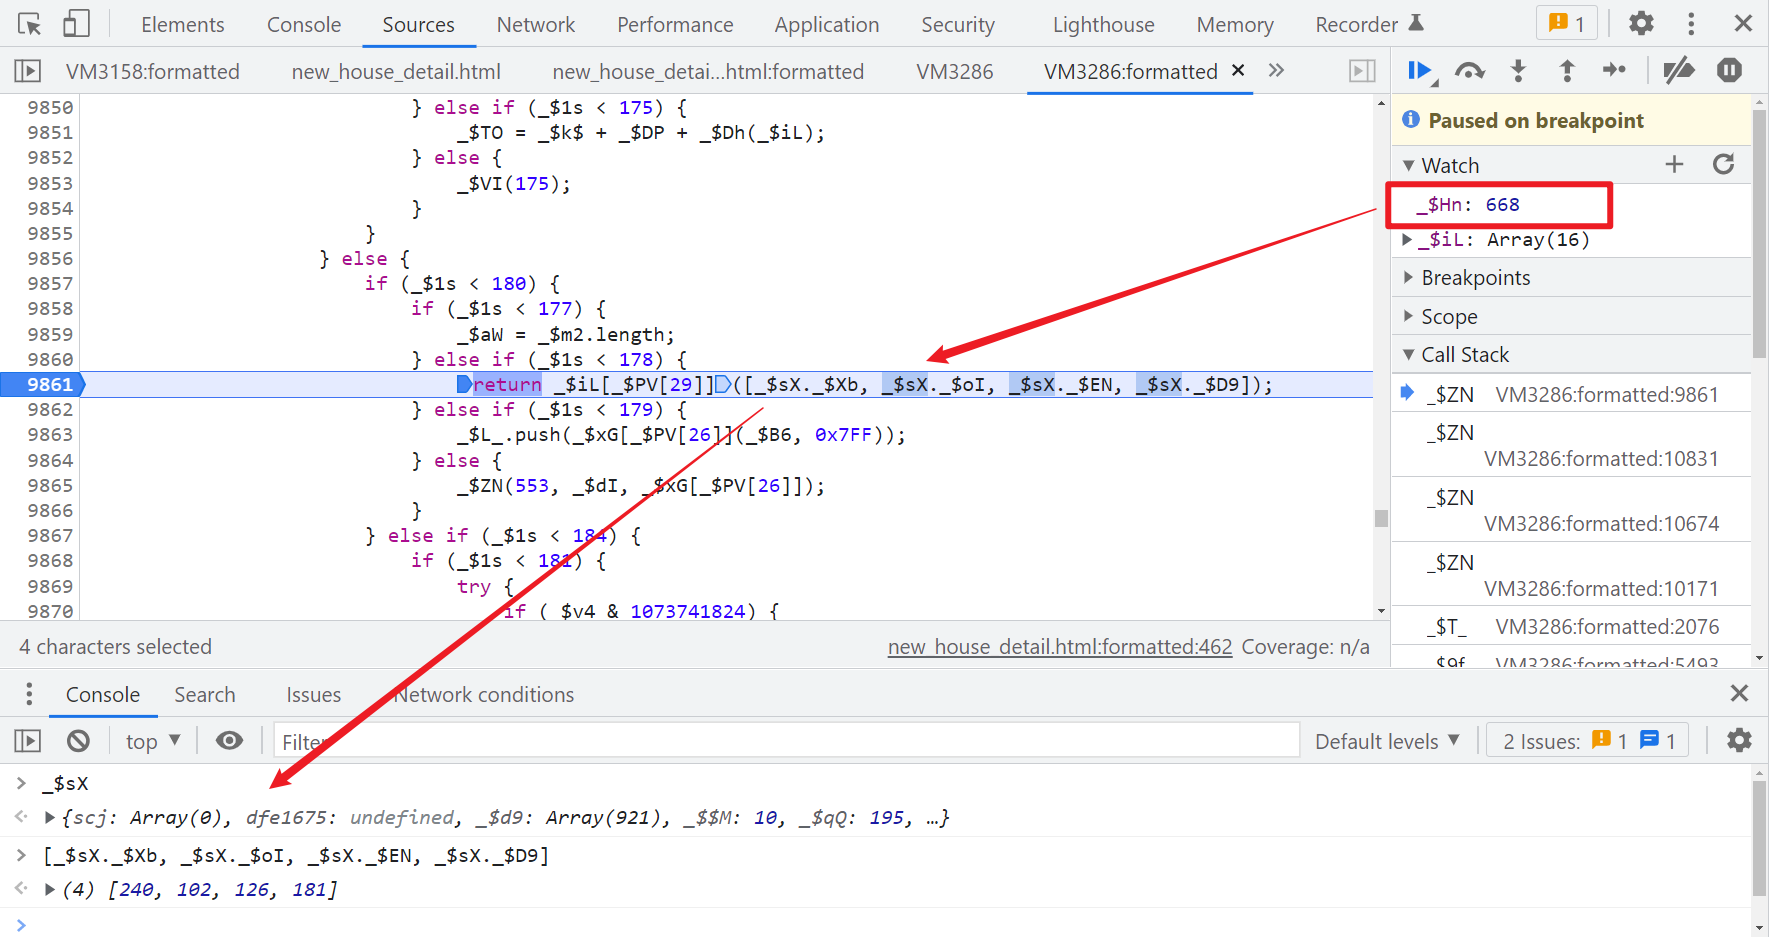Open console settings gear
1769x937 pixels.
pyautogui.click(x=1739, y=740)
